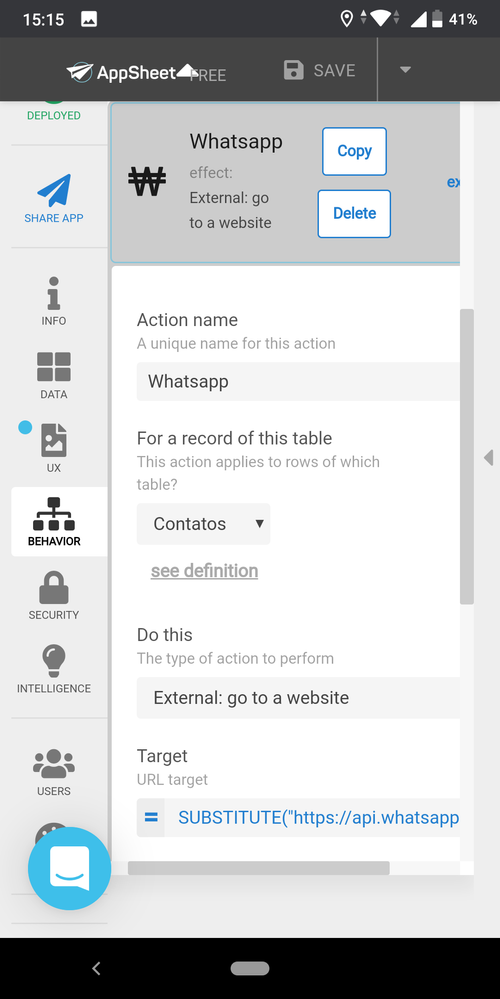This screenshot has height=999, width=500.
Task: Open the Info section icon
Action: [54, 292]
